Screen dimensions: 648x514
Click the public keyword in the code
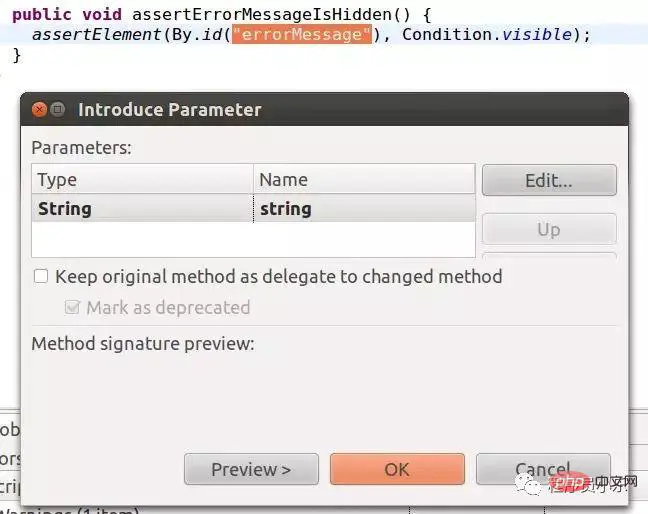point(38,12)
